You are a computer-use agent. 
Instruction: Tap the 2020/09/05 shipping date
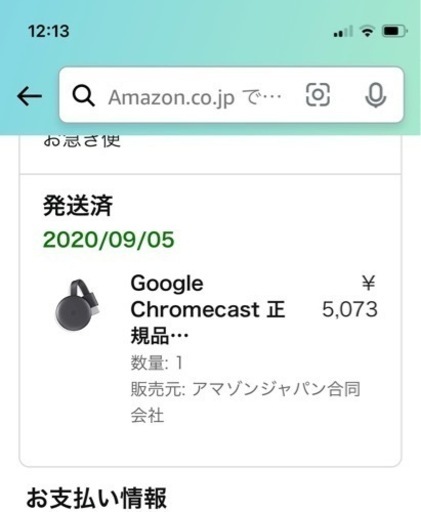click(x=109, y=240)
